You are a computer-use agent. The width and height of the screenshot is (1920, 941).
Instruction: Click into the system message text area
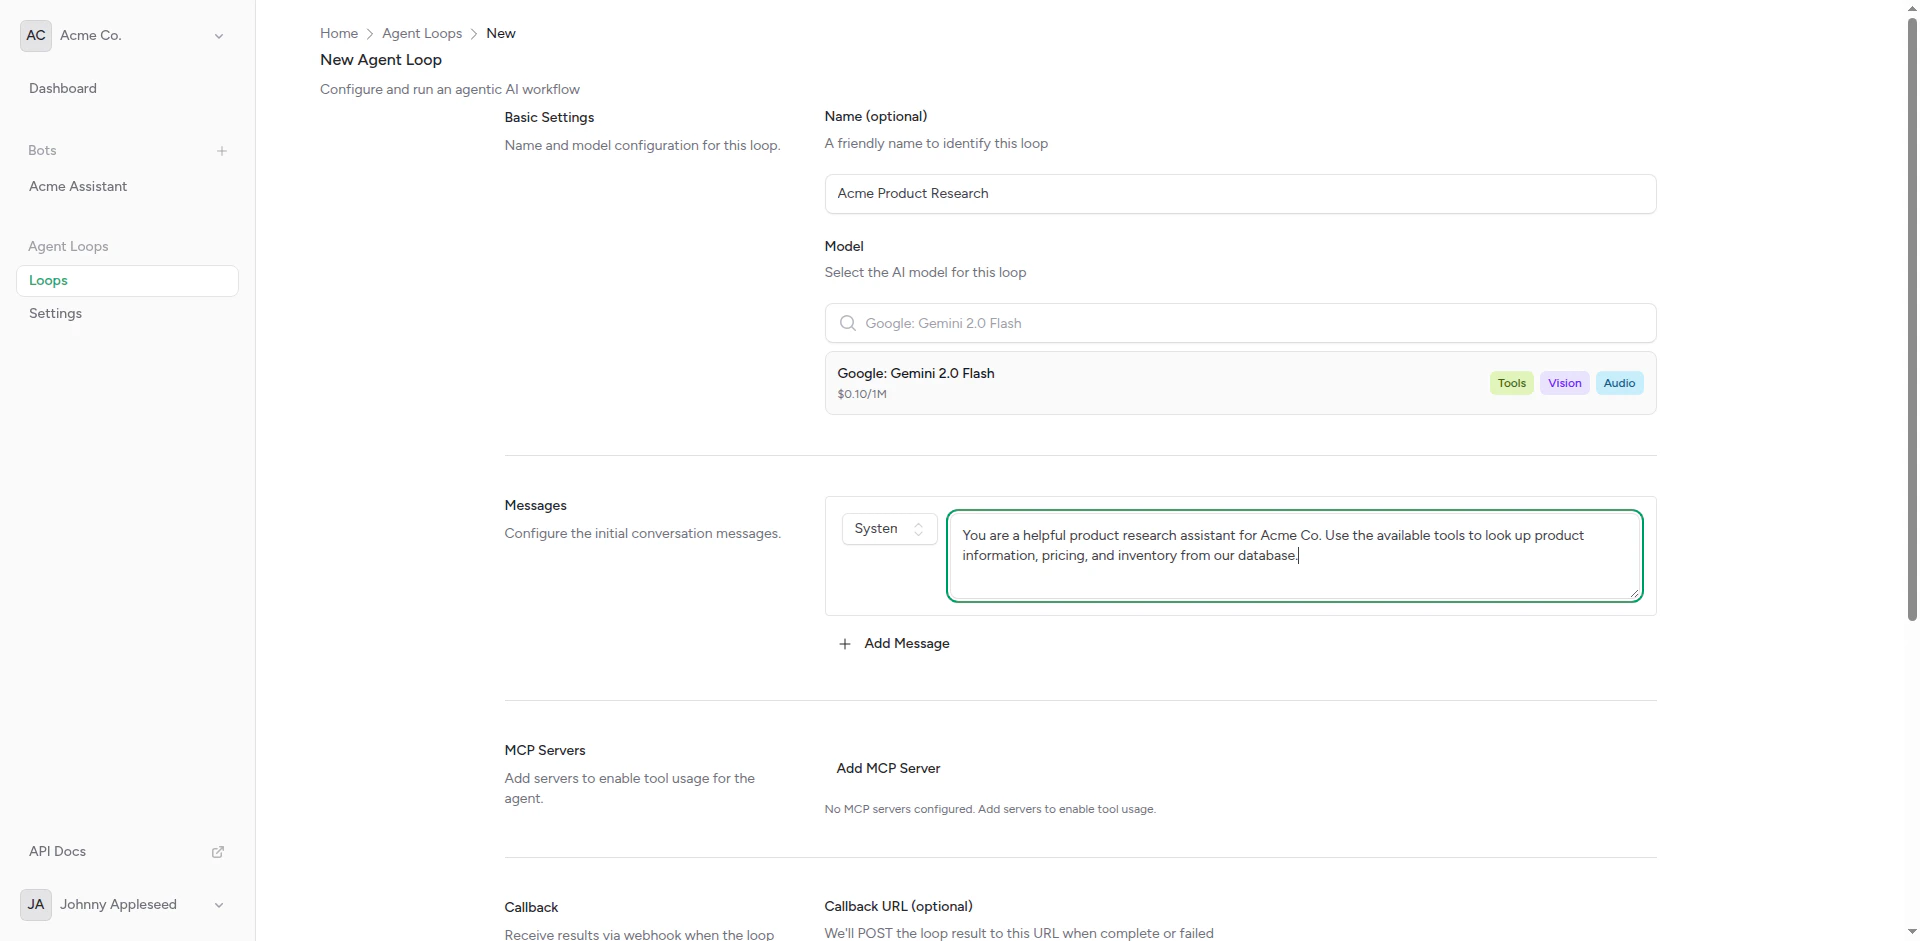point(1294,556)
